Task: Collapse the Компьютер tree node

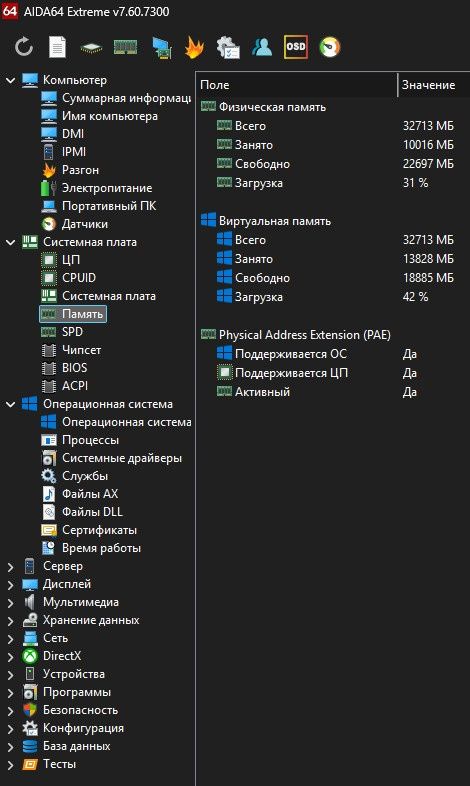Action: click(11, 80)
